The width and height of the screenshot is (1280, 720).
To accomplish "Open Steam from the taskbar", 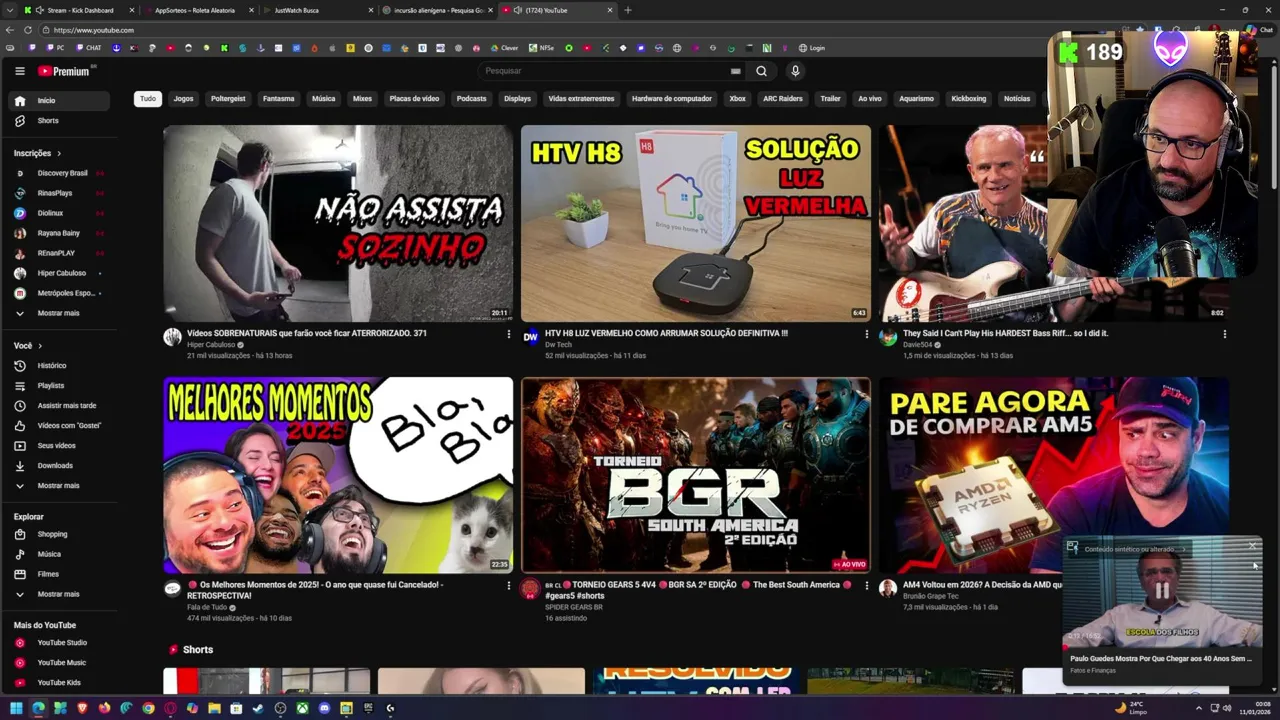I will (258, 708).
